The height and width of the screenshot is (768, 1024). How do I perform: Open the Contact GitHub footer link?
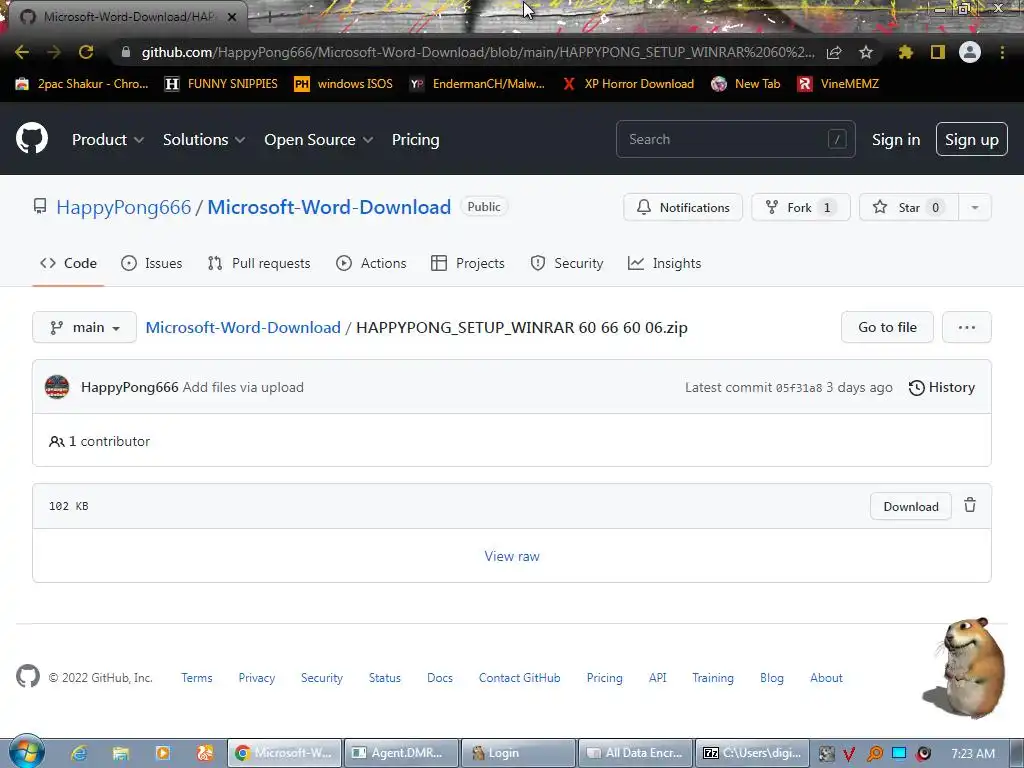coord(519,678)
